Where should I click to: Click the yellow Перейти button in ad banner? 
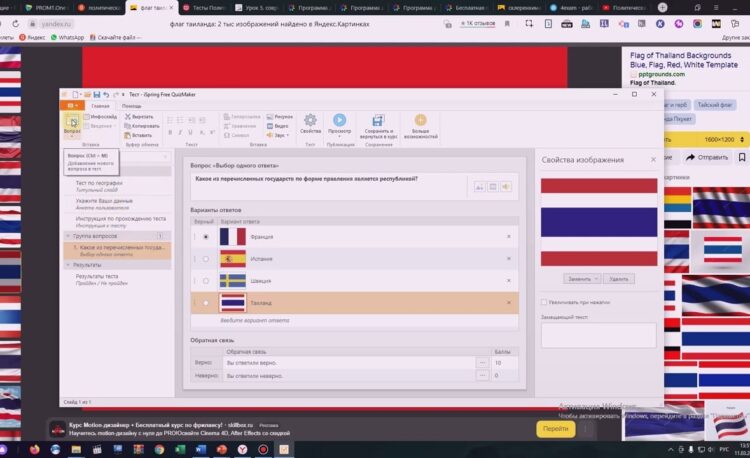pyautogui.click(x=555, y=427)
